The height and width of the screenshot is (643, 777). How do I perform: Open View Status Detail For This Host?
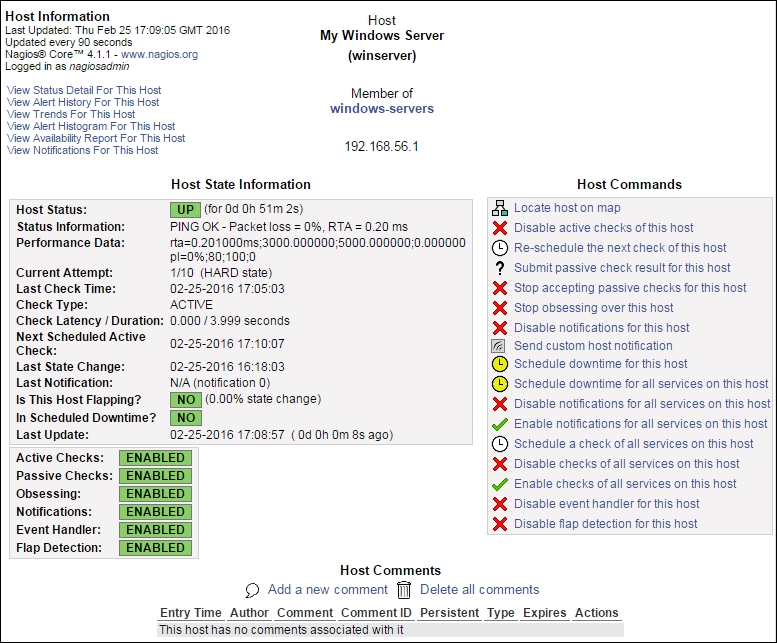[84, 90]
